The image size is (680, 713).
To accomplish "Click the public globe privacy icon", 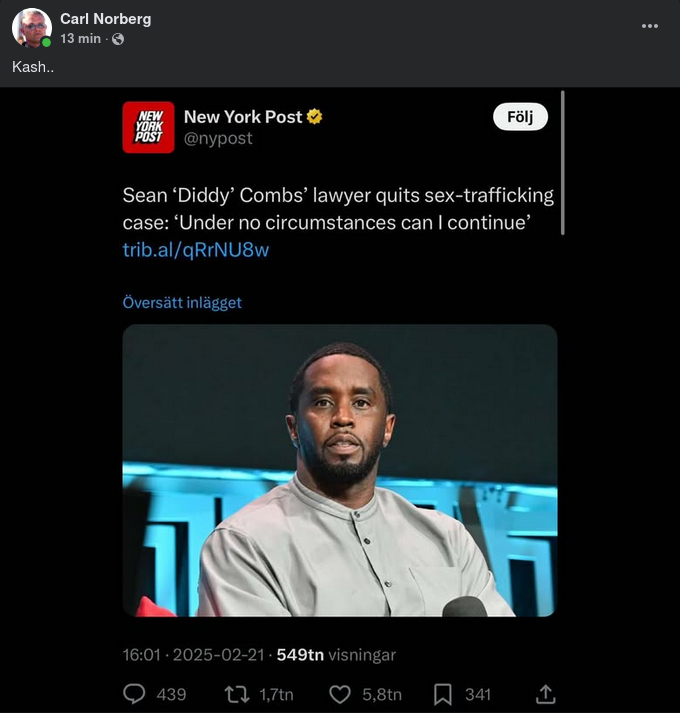I will click(118, 39).
